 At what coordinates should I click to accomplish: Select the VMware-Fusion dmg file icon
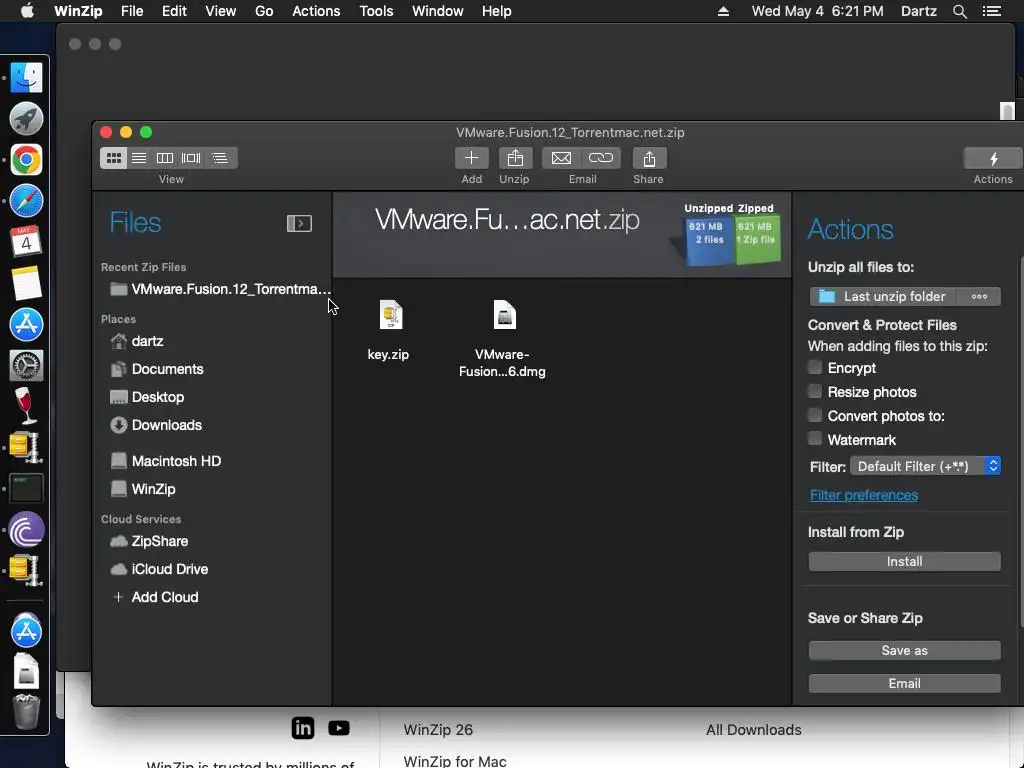(505, 315)
